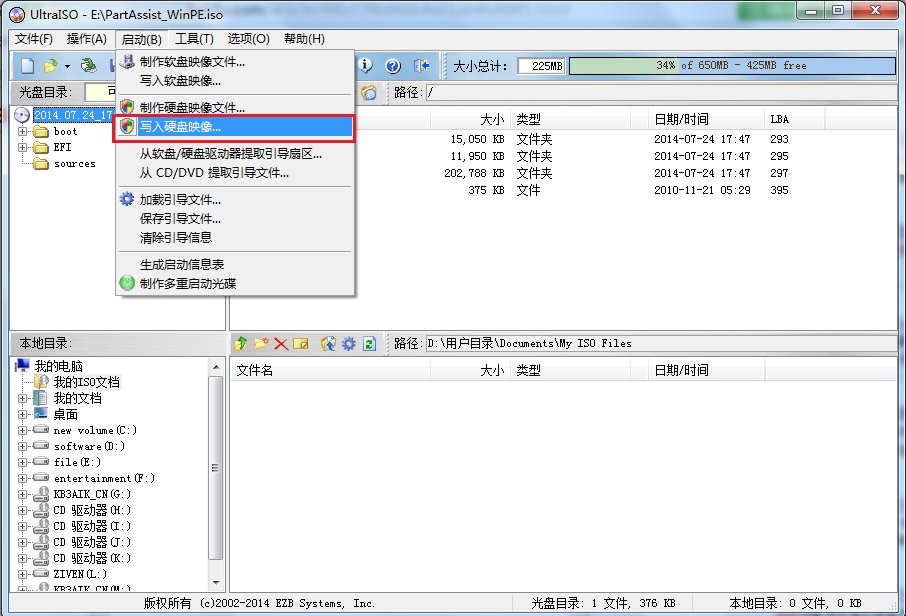906x616 pixels.
Task: Click the New file toolbar icon
Action: click(27, 66)
